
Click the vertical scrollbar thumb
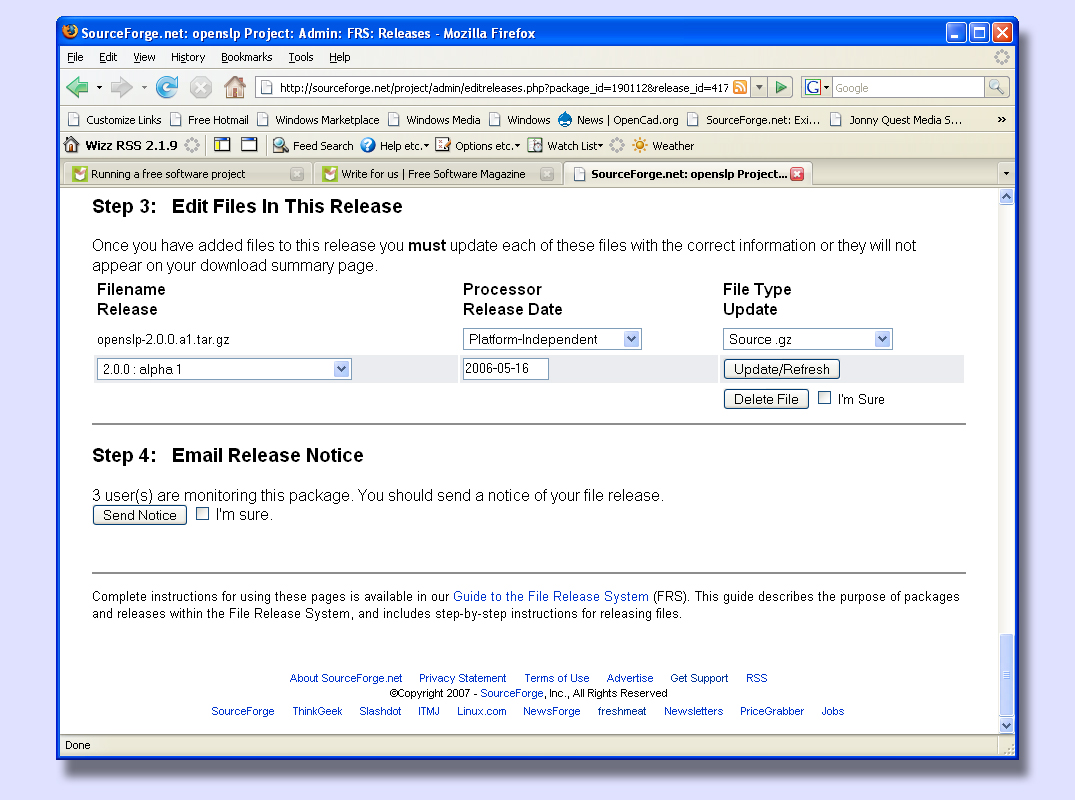(x=1006, y=675)
